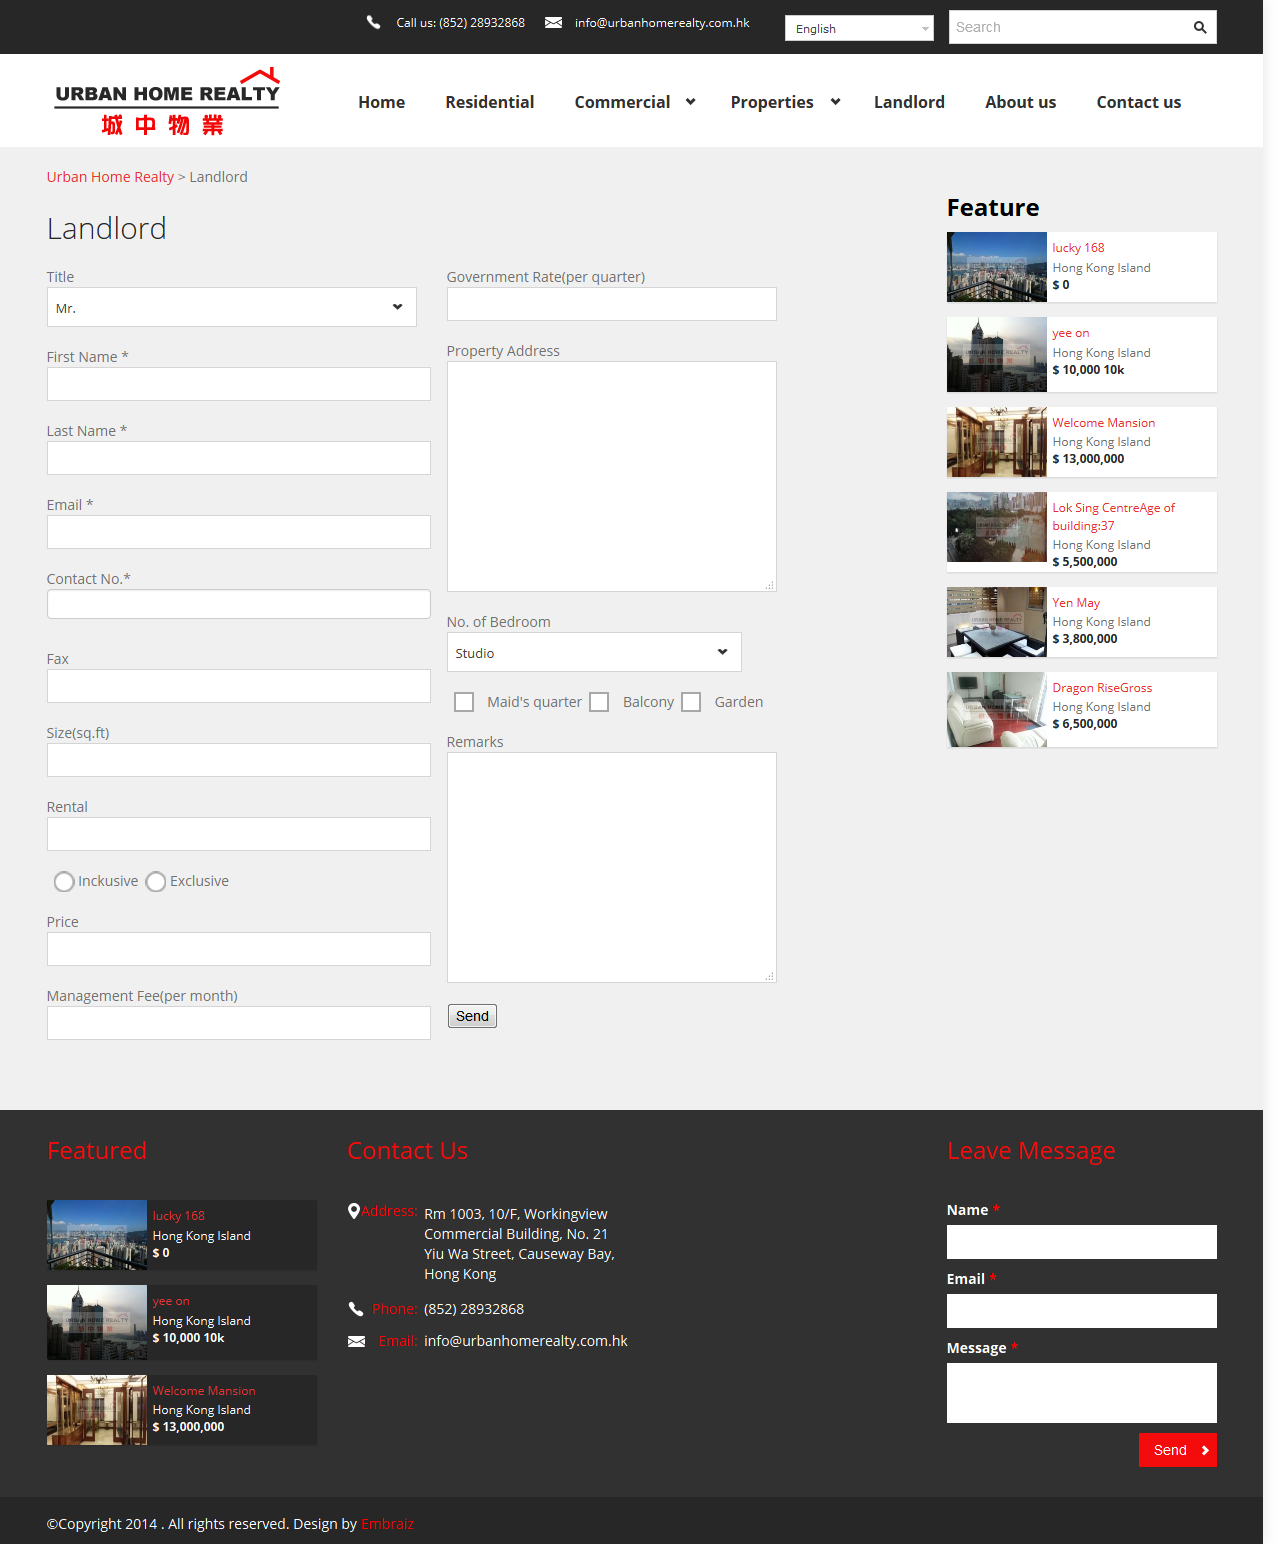1280x1544 pixels.
Task: Click the search magnifier icon
Action: (1199, 28)
